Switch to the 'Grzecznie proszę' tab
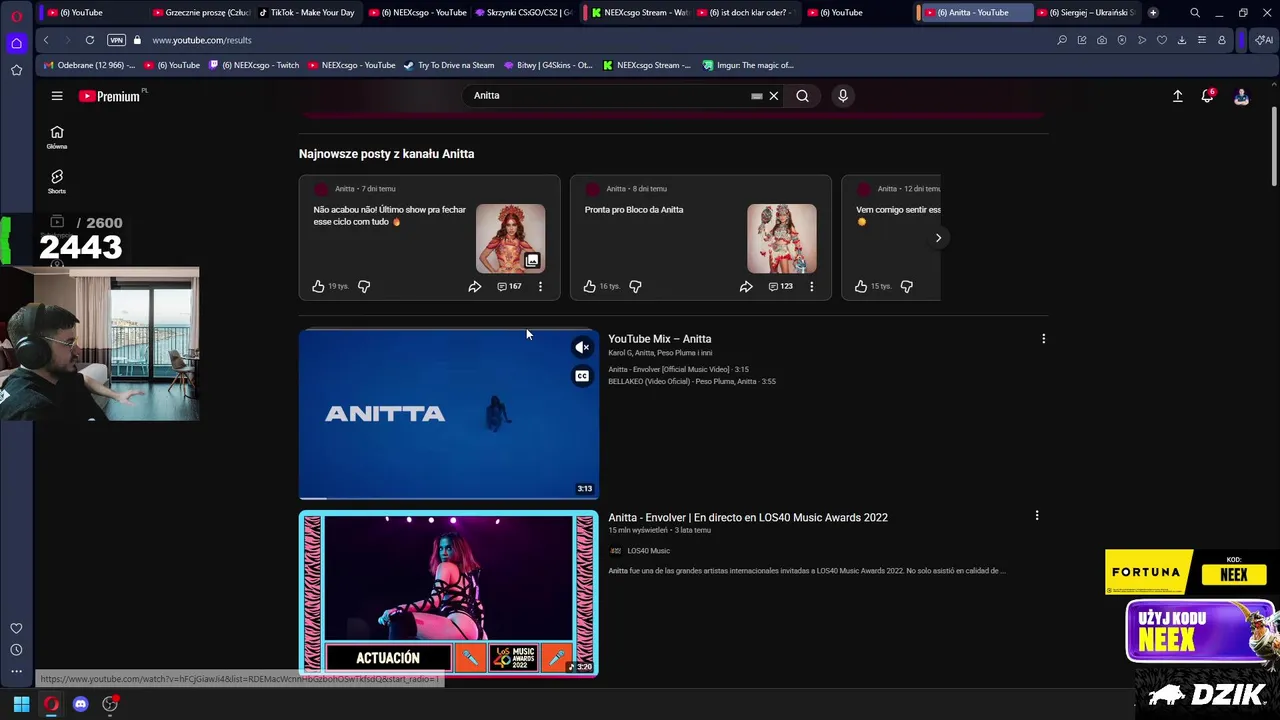1280x720 pixels. 201,12
